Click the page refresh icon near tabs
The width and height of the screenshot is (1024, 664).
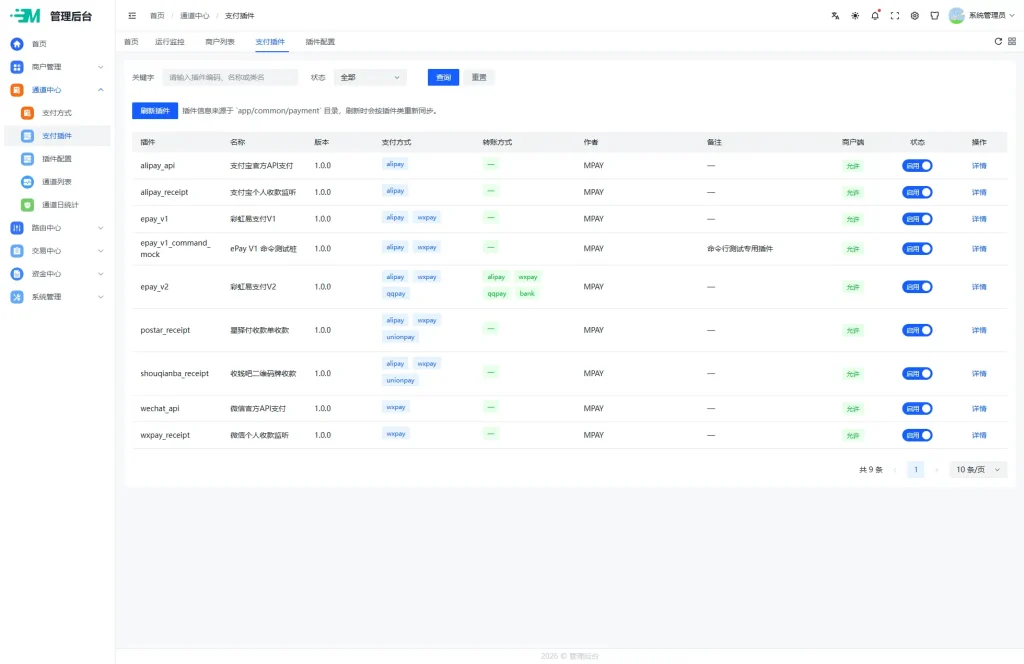[998, 41]
